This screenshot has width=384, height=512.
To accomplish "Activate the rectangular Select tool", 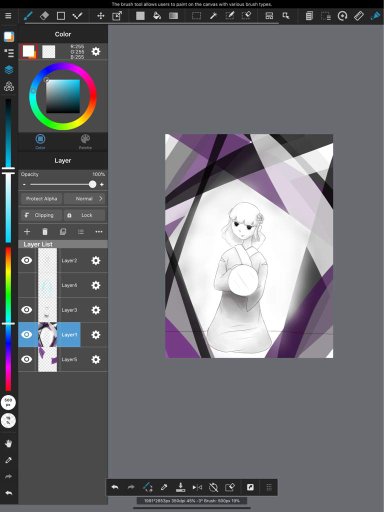I will pyautogui.click(x=196, y=16).
